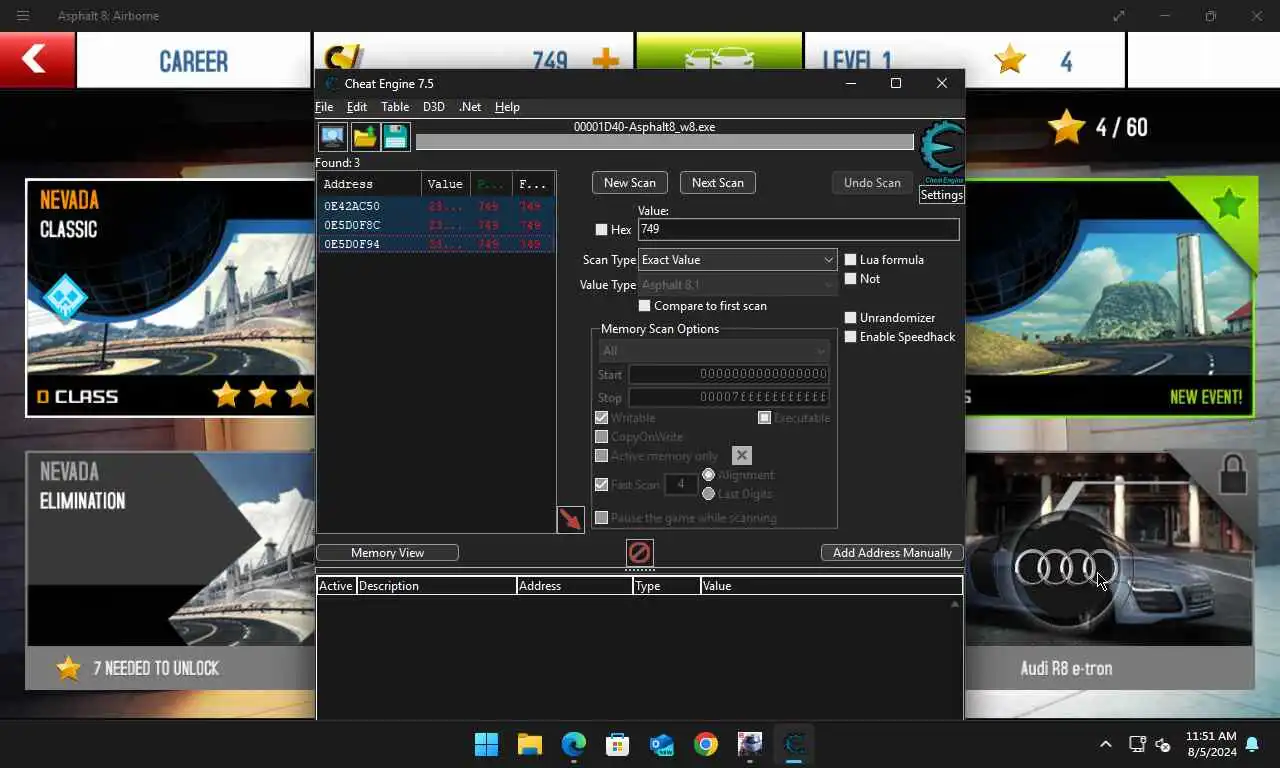Check Compare to first scan
This screenshot has height=768, width=1280.
(x=644, y=306)
